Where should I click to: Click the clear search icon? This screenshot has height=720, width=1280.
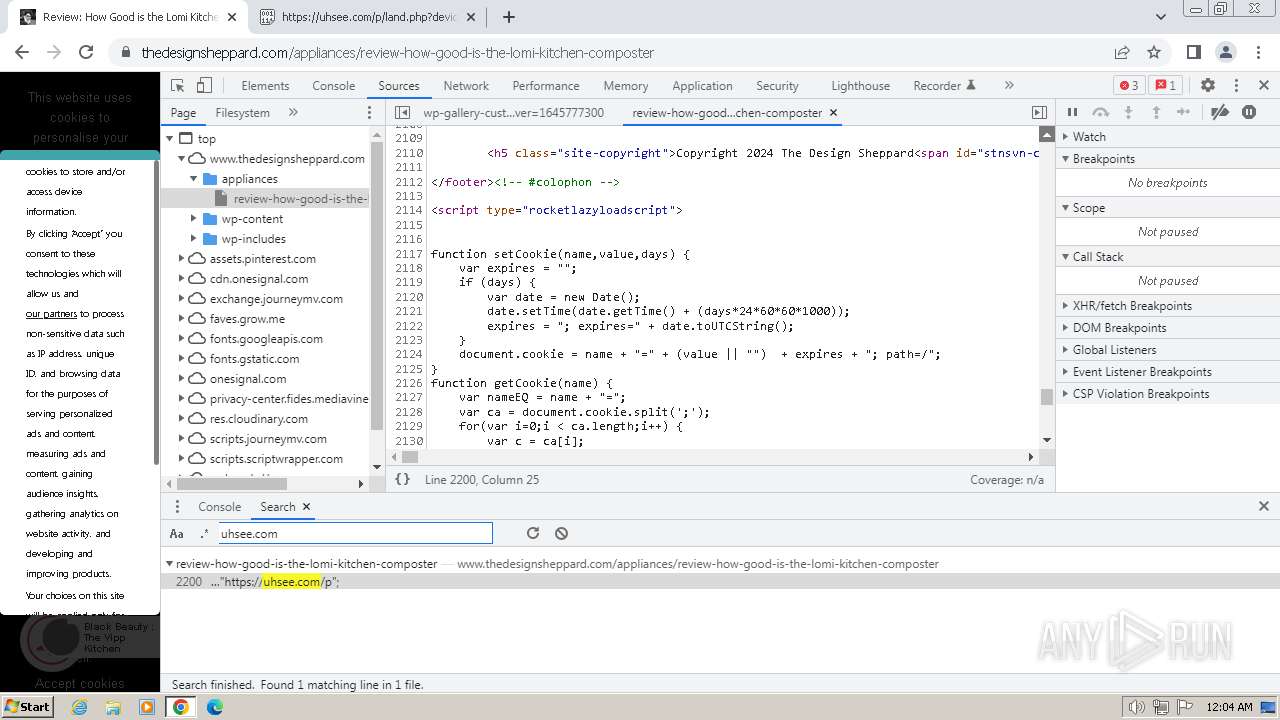pyautogui.click(x=561, y=534)
